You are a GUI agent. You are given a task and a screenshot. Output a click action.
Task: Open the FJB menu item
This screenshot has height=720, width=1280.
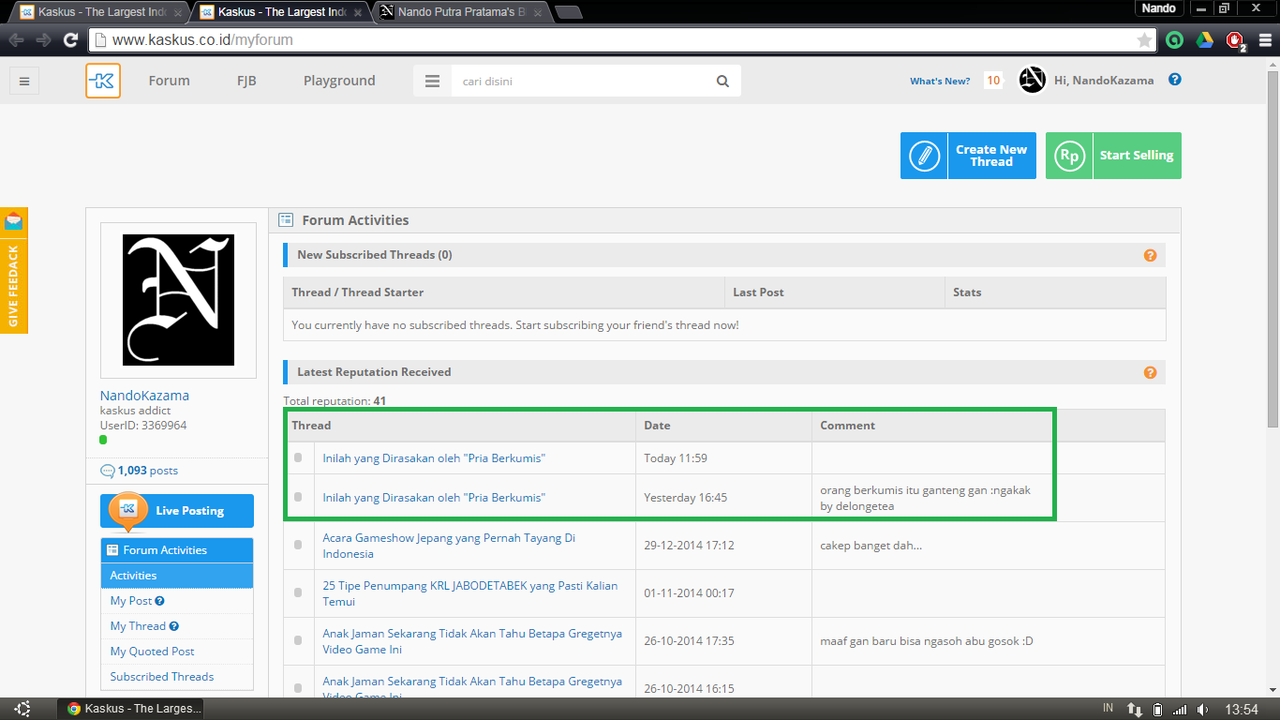(246, 81)
